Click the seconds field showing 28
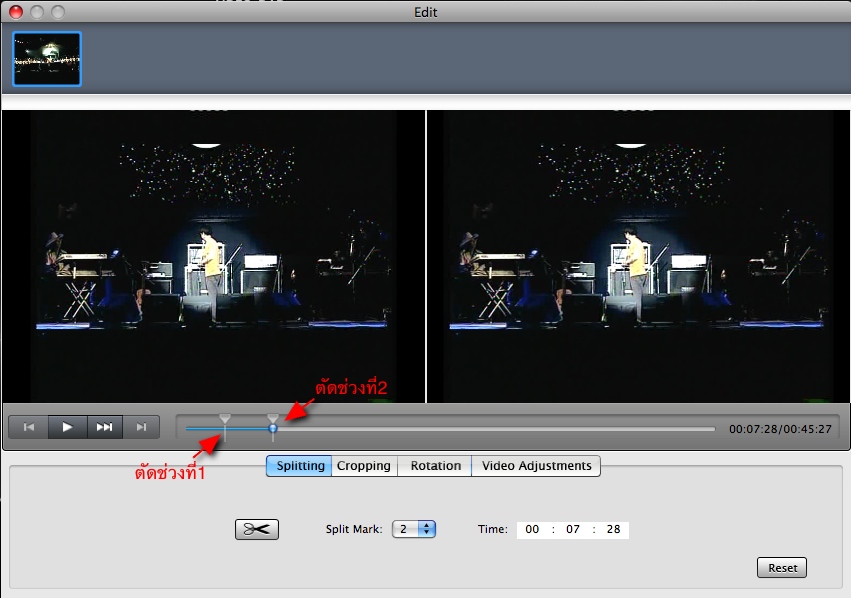Viewport: 851px width, 598px height. coord(613,529)
